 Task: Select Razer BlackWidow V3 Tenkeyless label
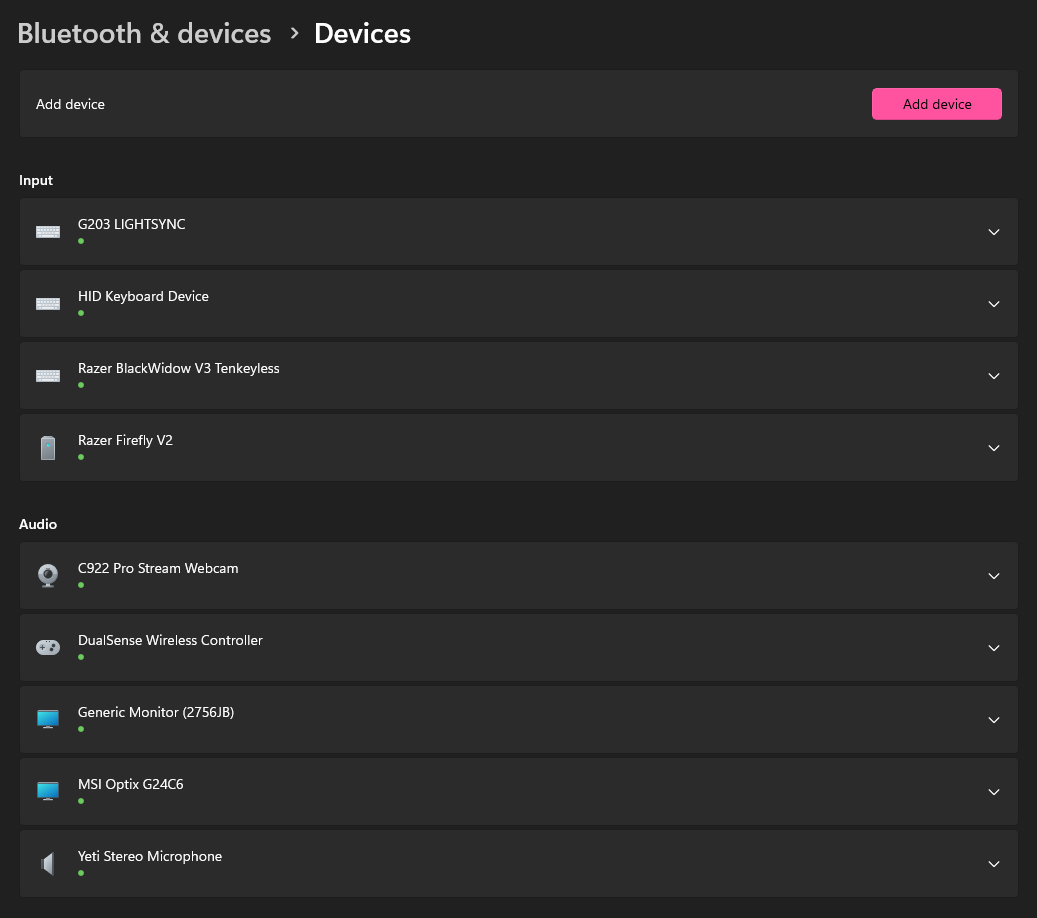click(179, 368)
